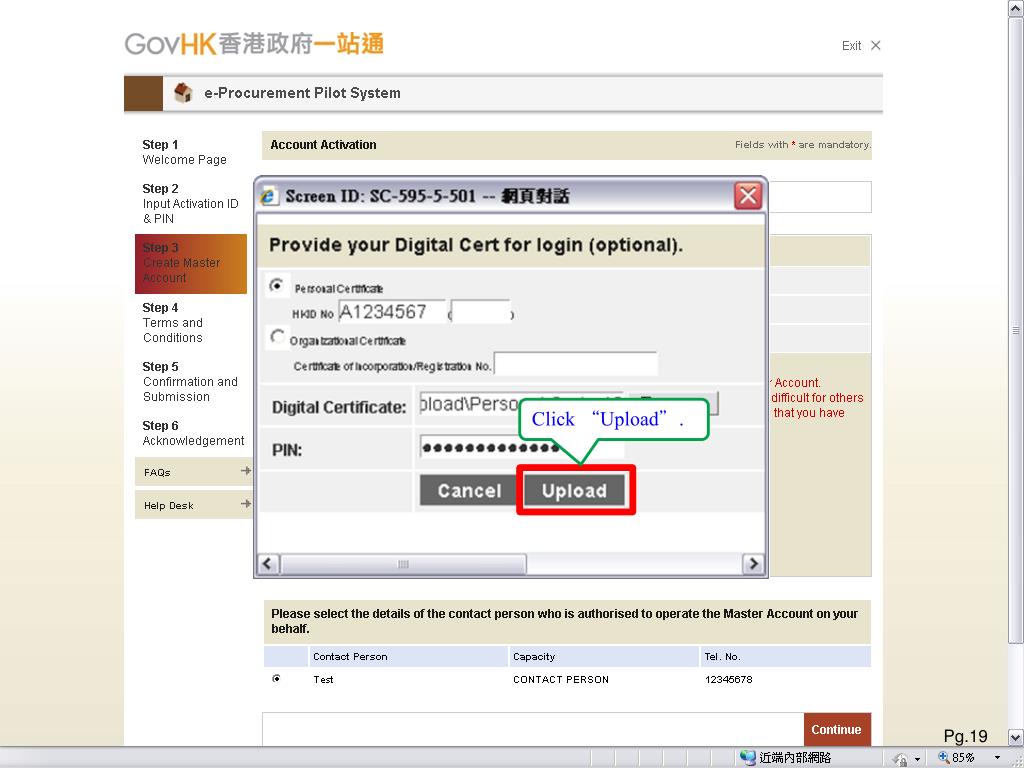
Task: Click the Exit link at top right
Action: coord(851,46)
